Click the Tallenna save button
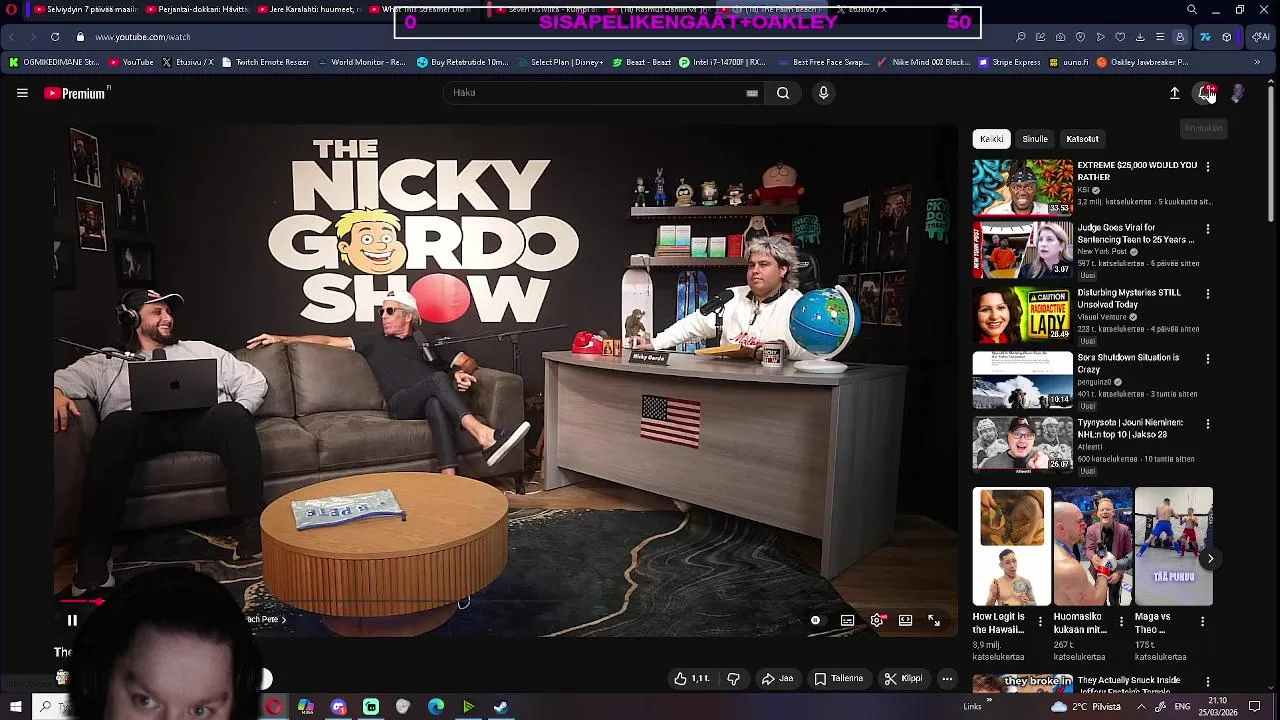 (x=838, y=678)
